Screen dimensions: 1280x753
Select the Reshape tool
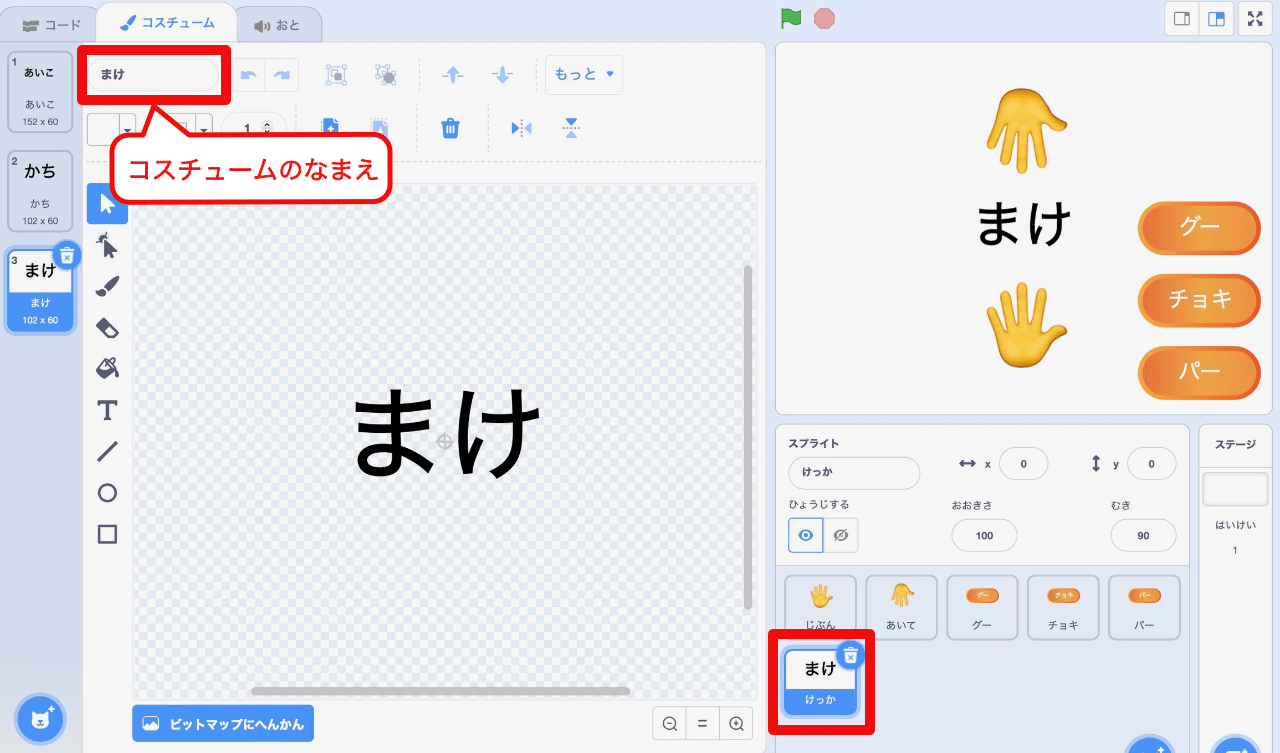click(107, 244)
